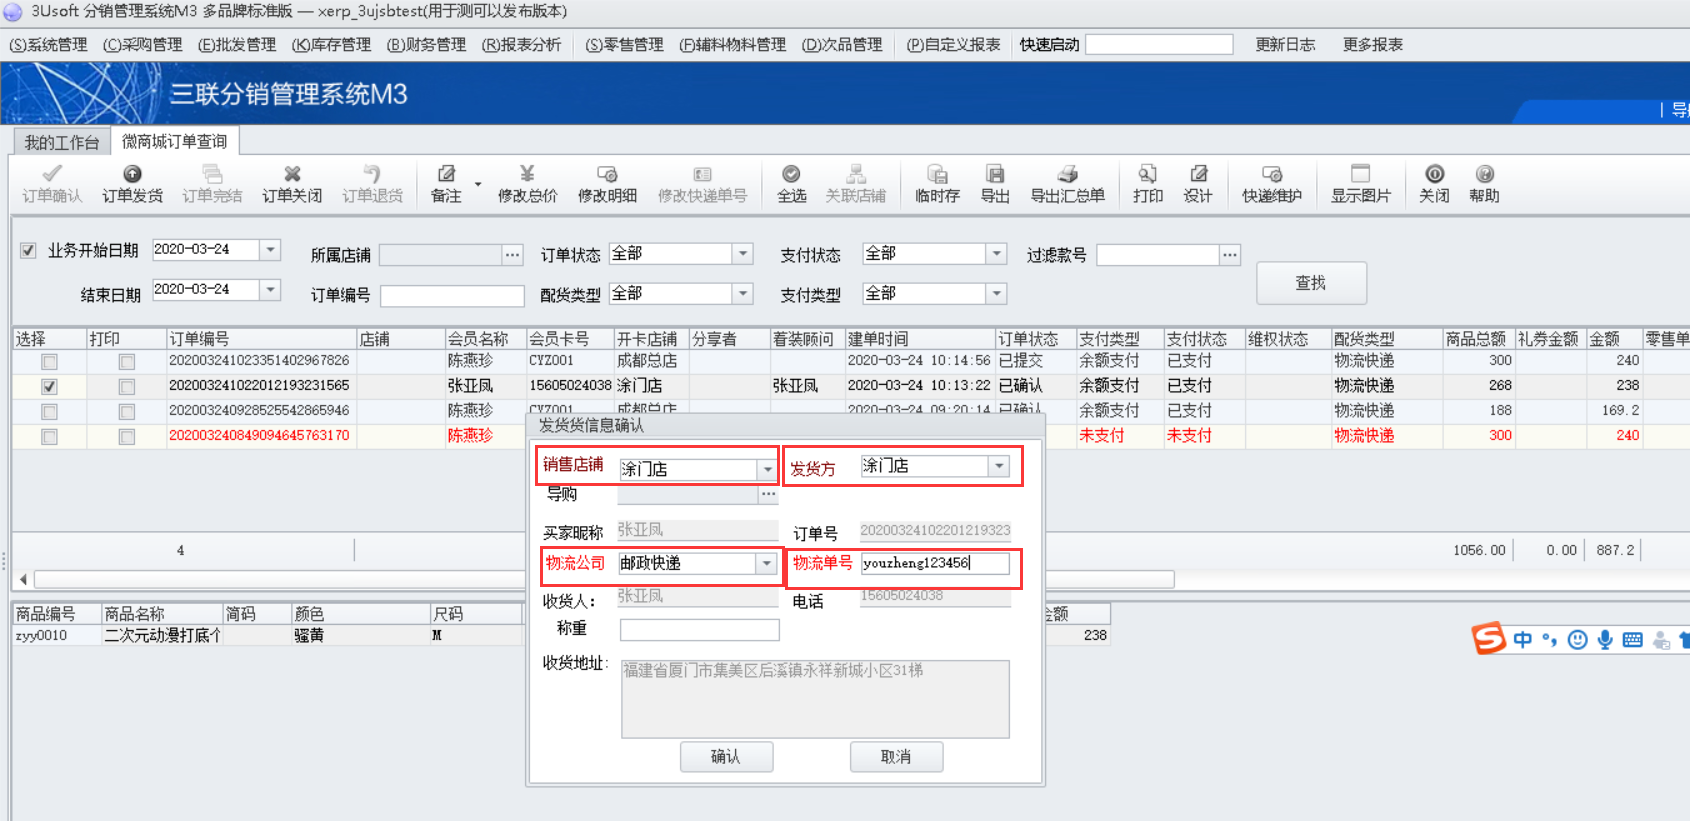The width and height of the screenshot is (1690, 821).
Task: Open the 业务开始日期 date dropdown
Action: [270, 250]
